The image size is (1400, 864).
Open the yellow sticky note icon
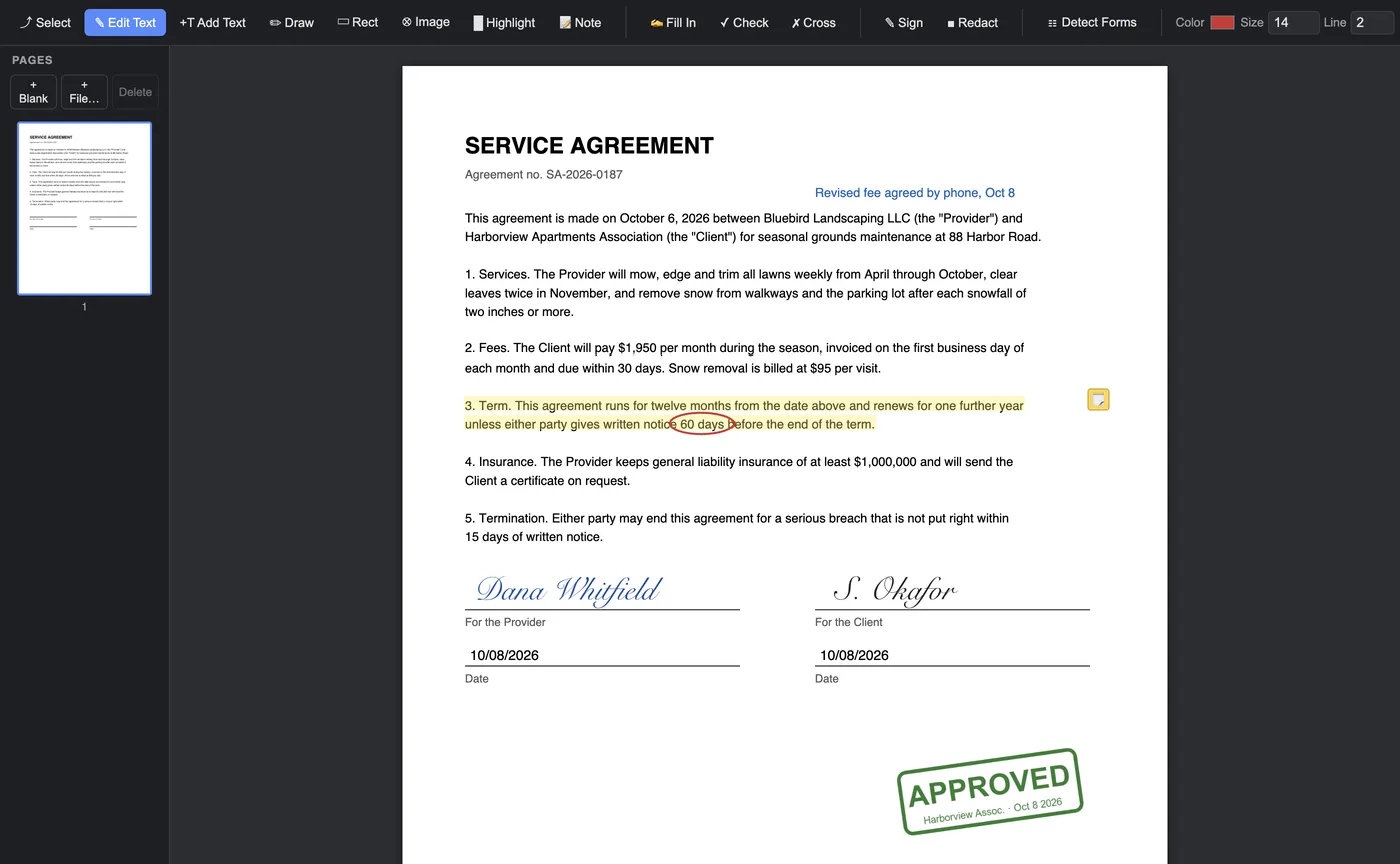[1098, 400]
